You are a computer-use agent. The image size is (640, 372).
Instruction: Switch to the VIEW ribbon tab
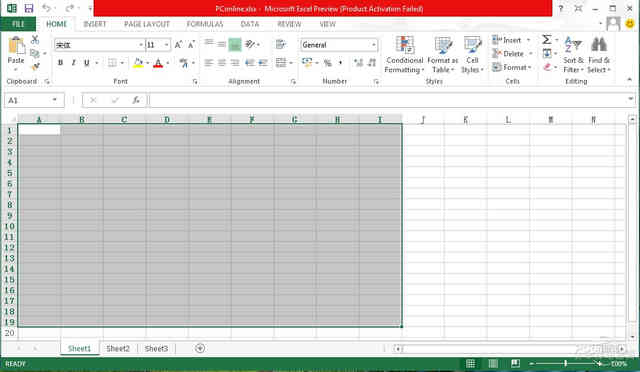tap(327, 24)
